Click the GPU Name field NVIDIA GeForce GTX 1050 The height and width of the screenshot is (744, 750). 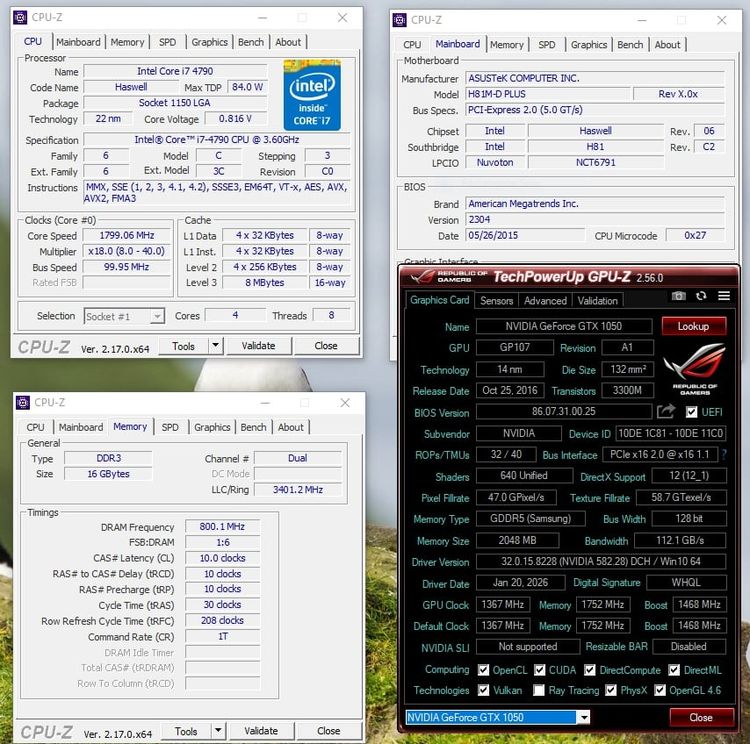point(563,326)
